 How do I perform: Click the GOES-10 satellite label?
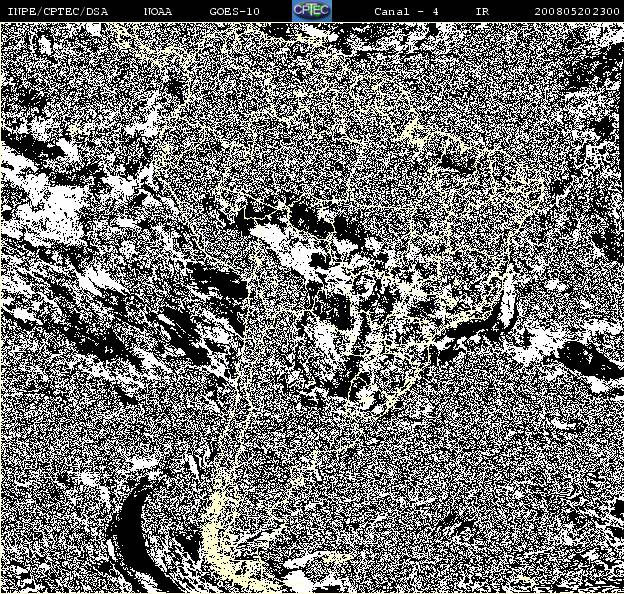click(x=234, y=11)
